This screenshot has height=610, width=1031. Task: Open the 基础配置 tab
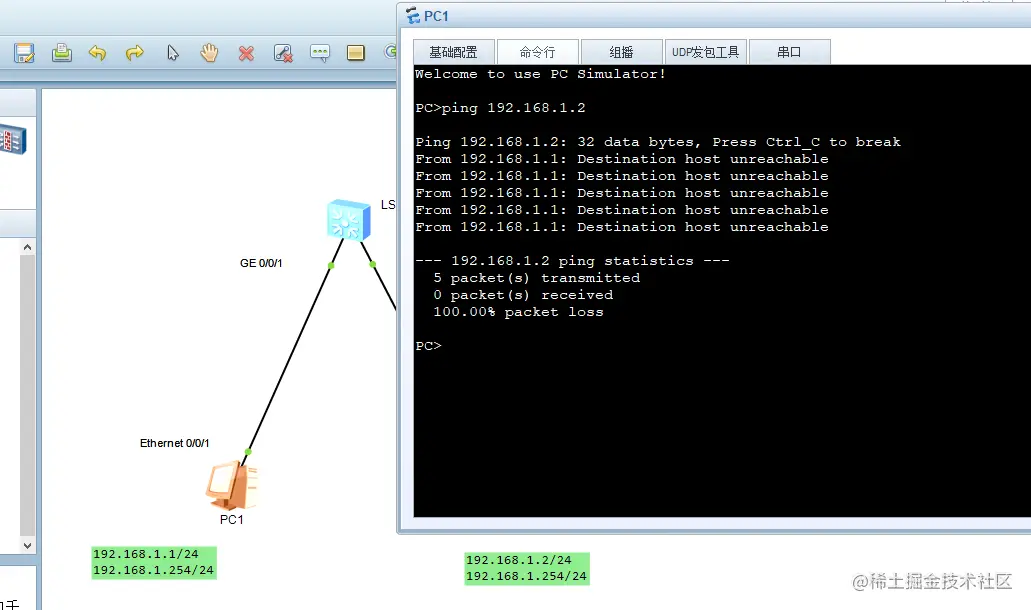(454, 52)
